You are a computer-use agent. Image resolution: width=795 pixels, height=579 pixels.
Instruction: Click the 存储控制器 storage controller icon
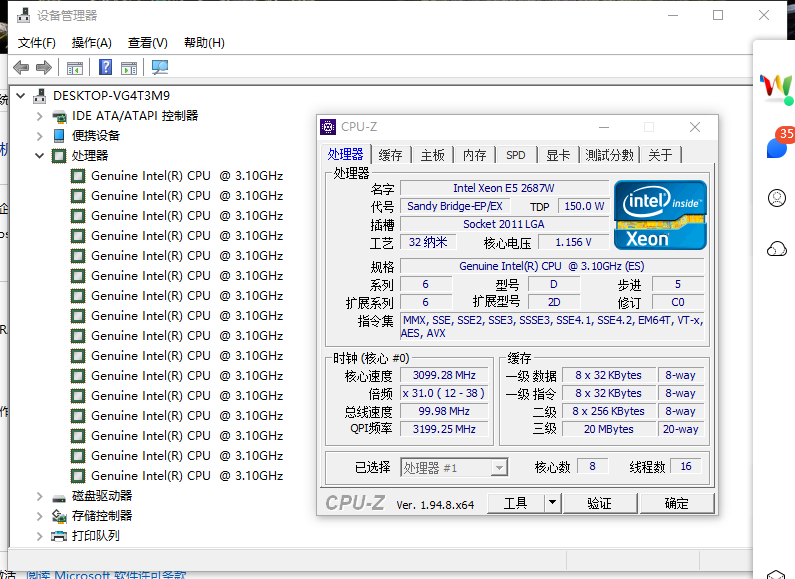(x=59, y=516)
